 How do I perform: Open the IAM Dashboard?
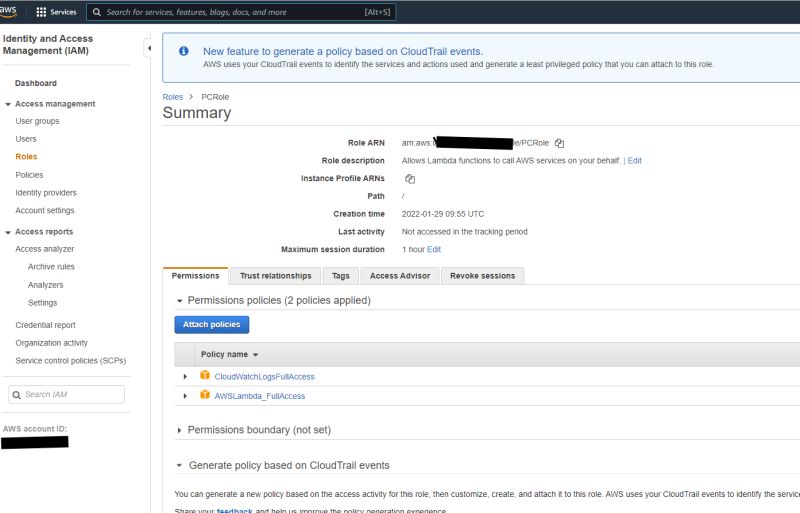[36, 83]
